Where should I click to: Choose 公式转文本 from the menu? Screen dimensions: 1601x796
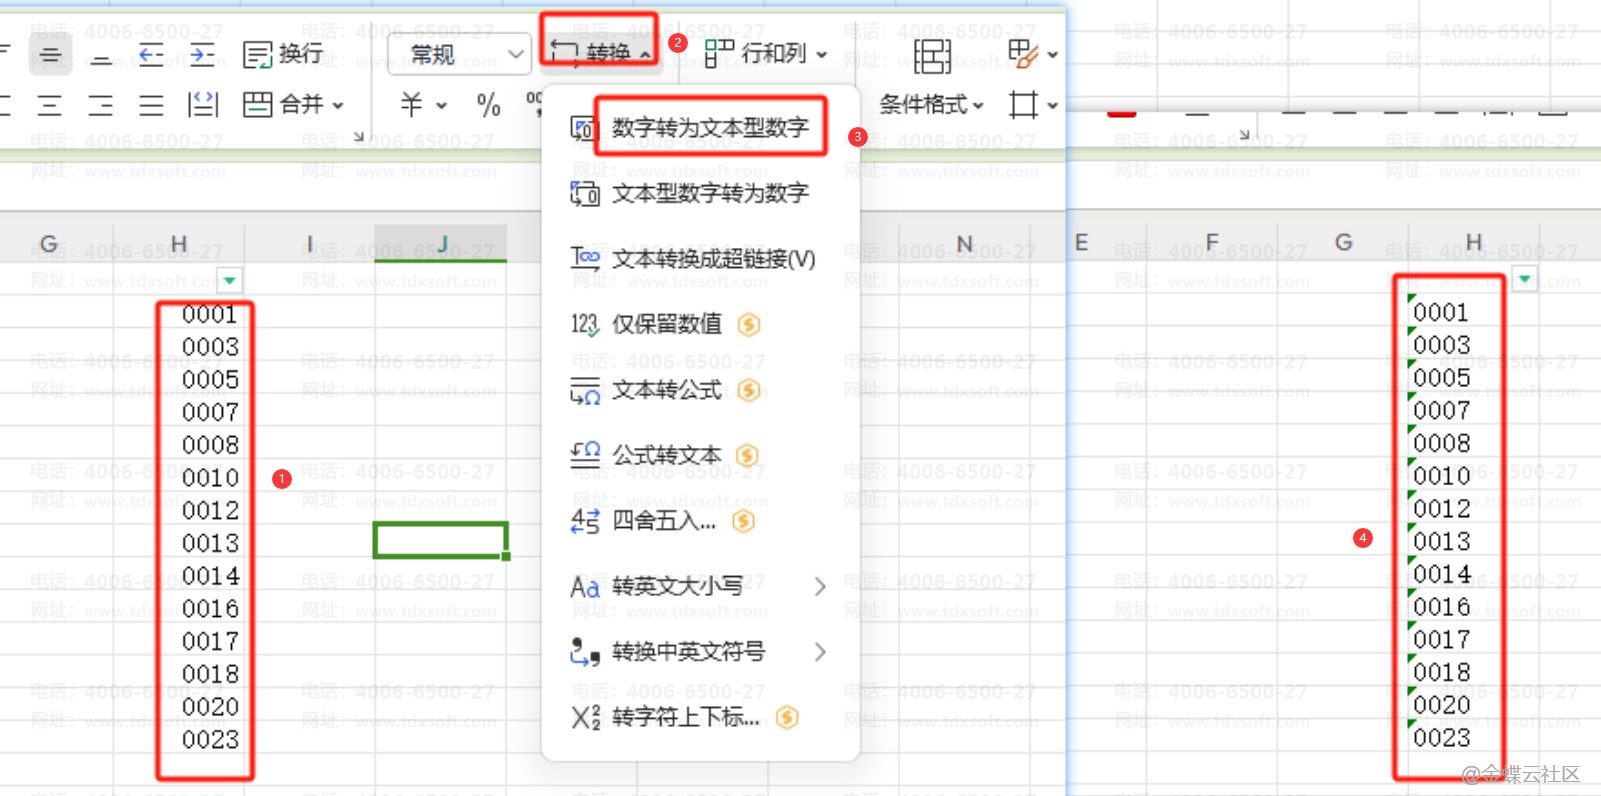click(x=700, y=455)
